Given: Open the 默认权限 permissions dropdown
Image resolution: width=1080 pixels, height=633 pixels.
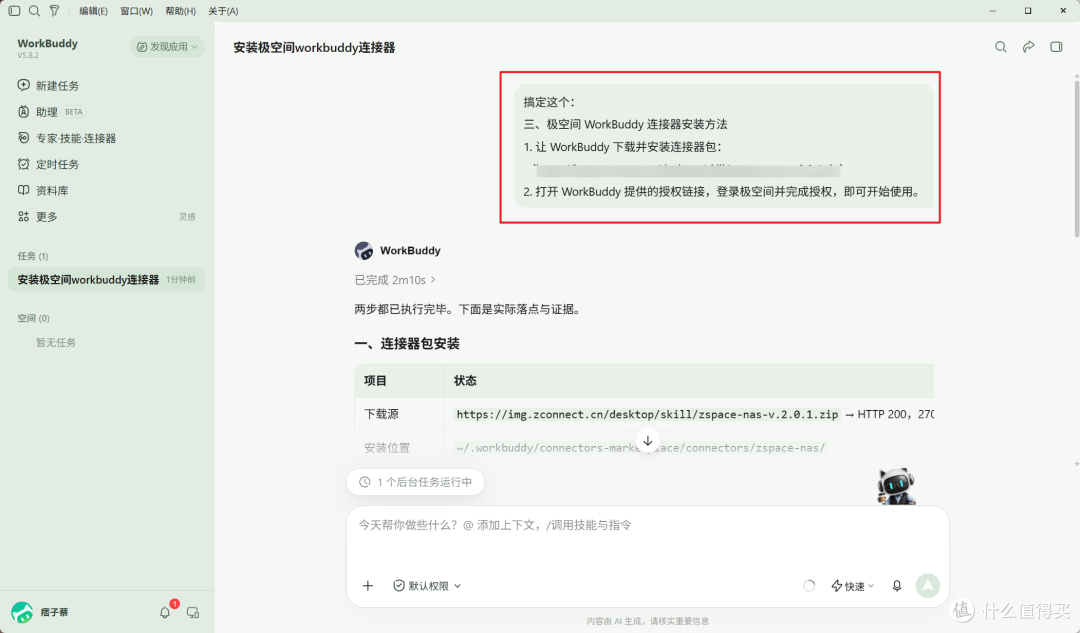Looking at the screenshot, I should [x=427, y=585].
